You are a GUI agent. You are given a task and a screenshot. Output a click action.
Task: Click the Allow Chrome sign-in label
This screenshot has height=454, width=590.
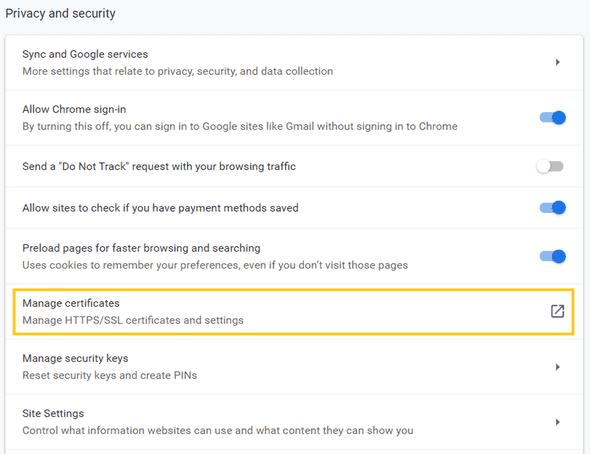pos(74,109)
